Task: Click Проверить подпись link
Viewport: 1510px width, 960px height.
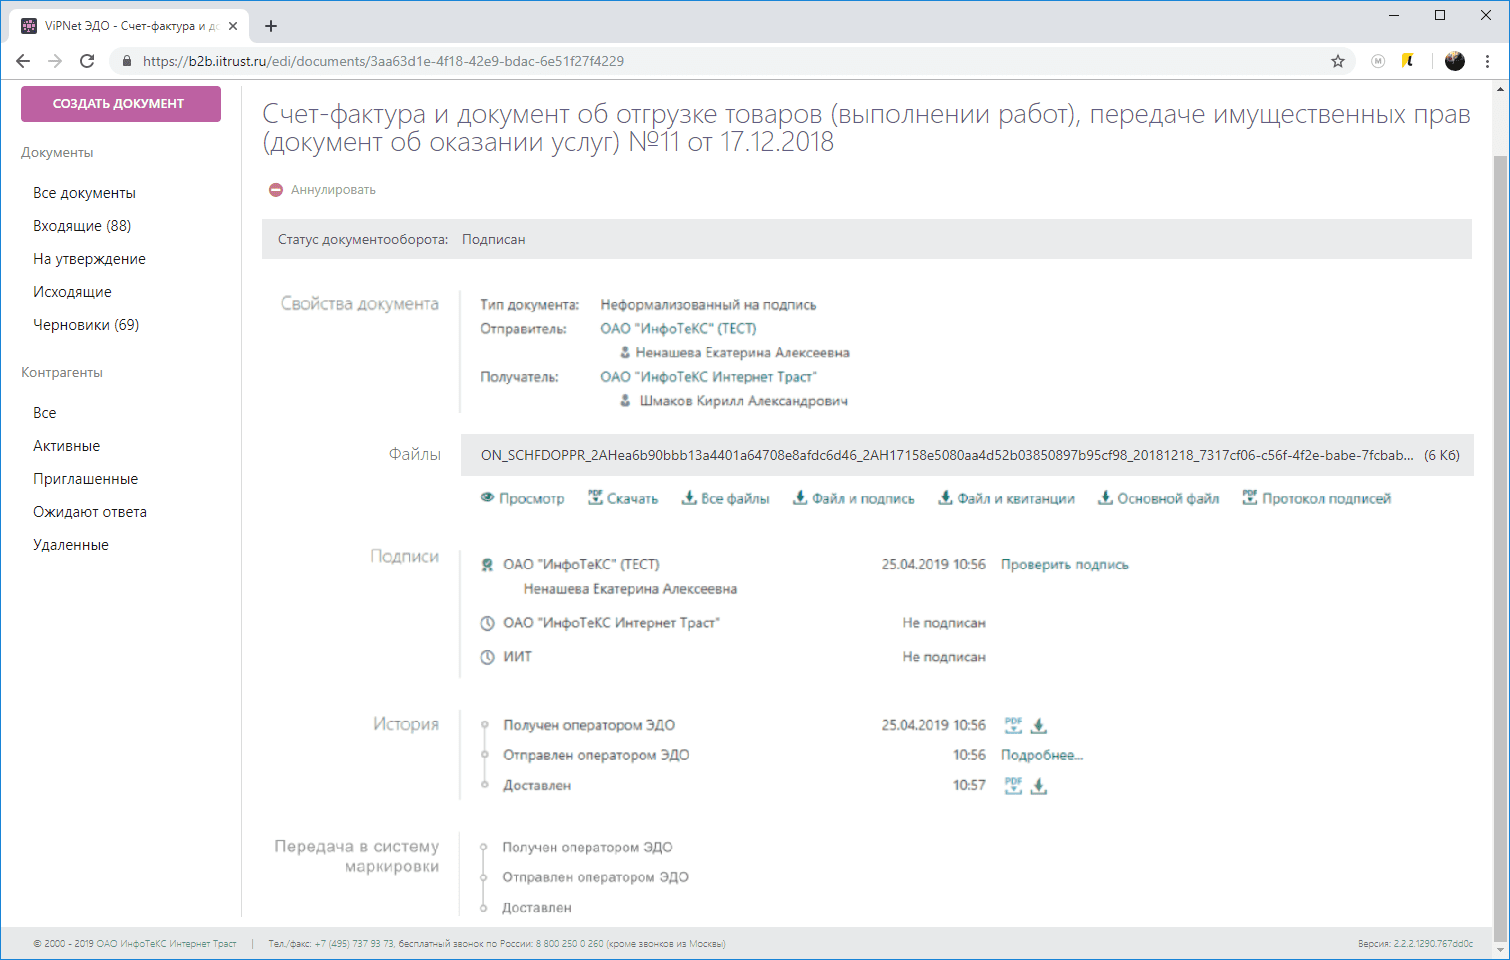Action: 1064,565
